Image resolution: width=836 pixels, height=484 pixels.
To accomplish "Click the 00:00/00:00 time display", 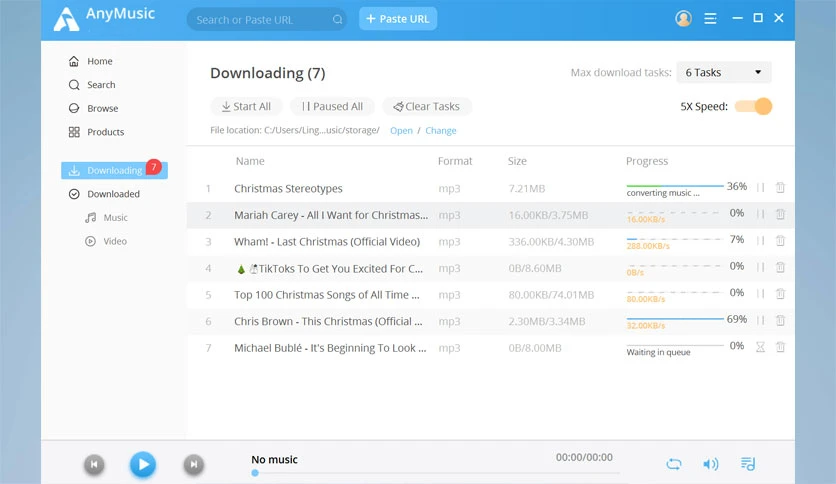I will pyautogui.click(x=584, y=457).
